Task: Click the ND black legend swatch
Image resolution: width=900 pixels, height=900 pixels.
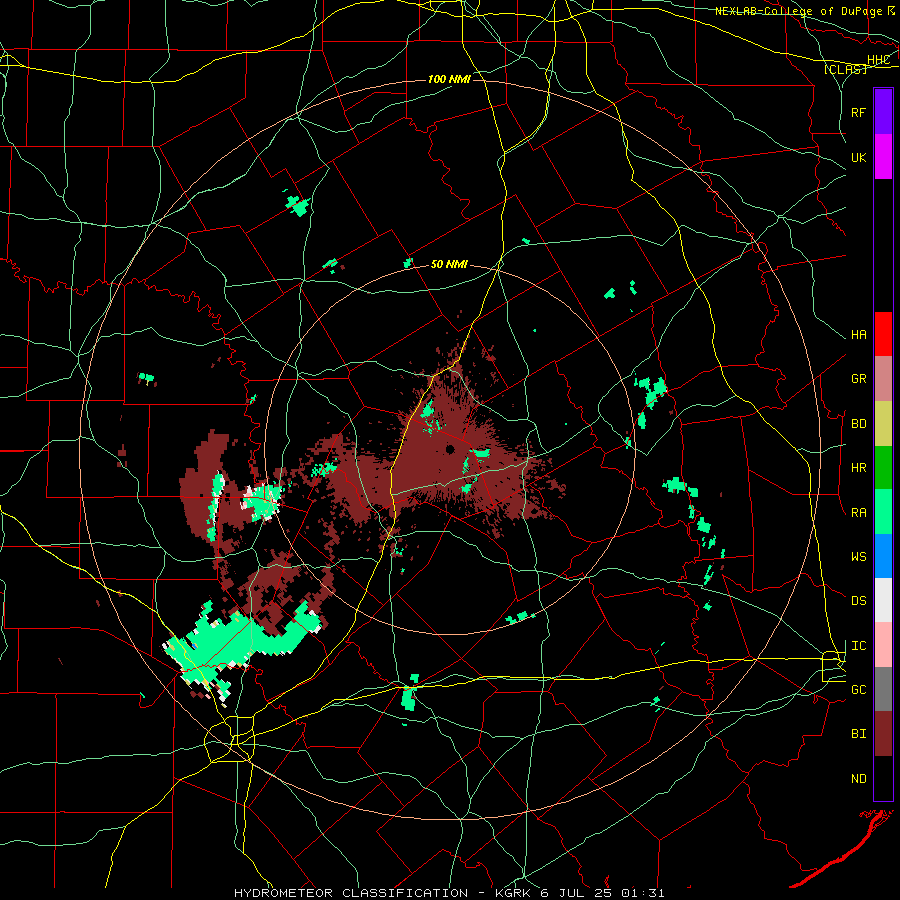Action: [883, 778]
